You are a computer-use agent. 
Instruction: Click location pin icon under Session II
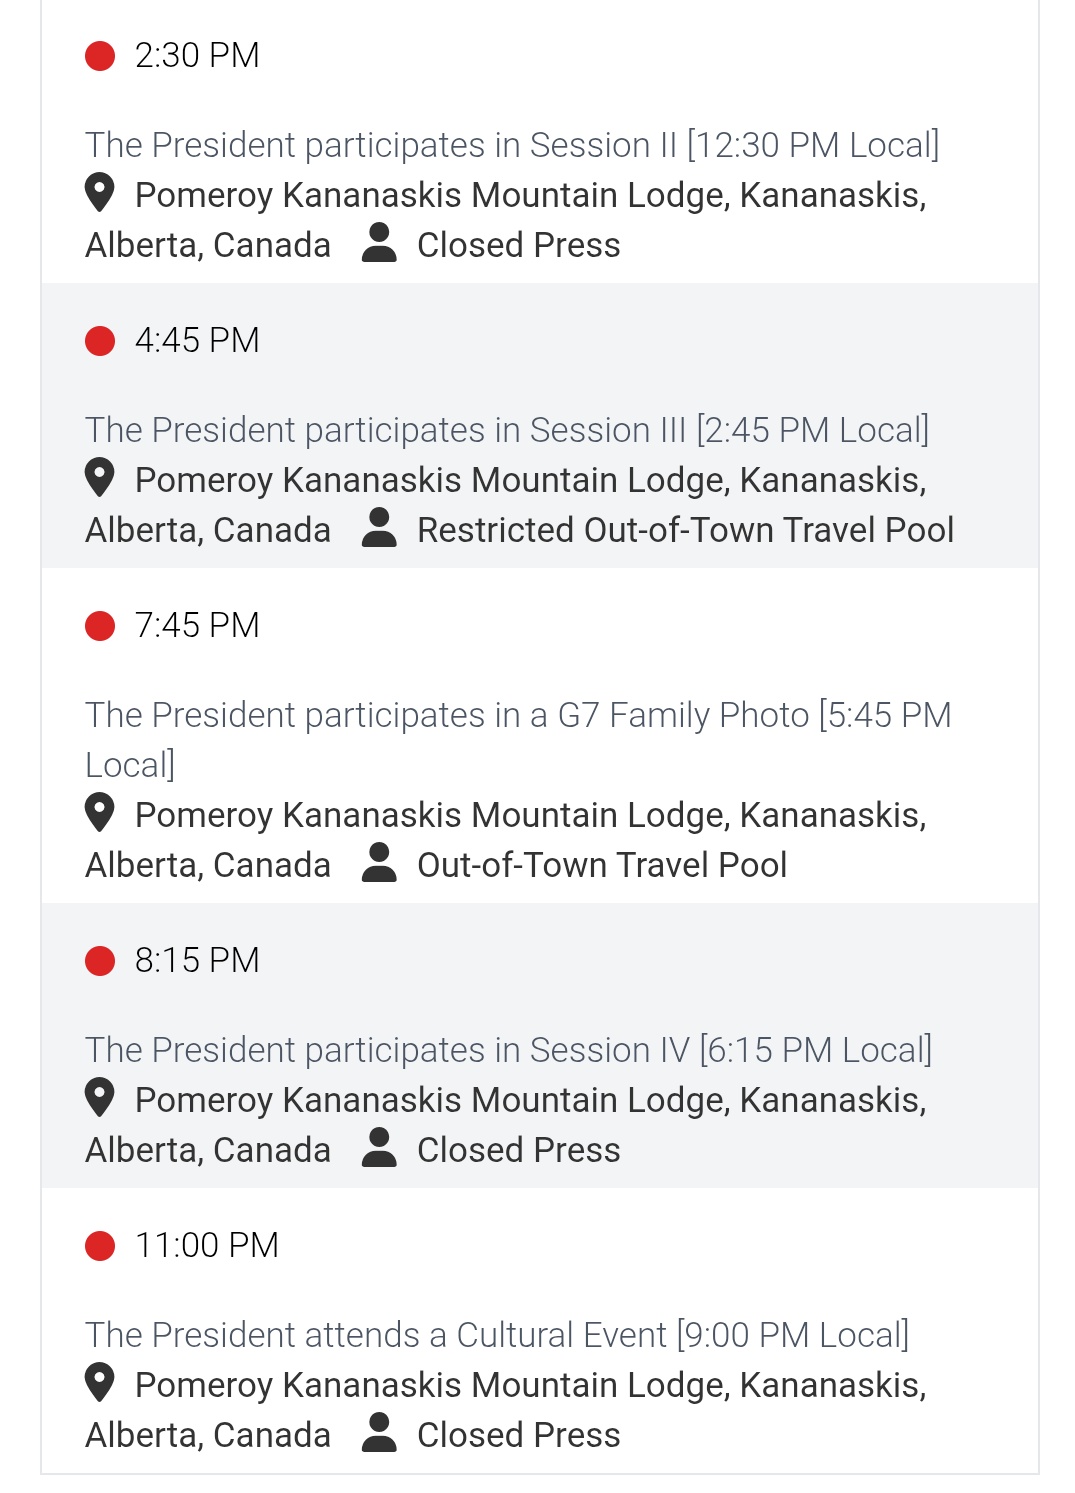[x=100, y=193]
